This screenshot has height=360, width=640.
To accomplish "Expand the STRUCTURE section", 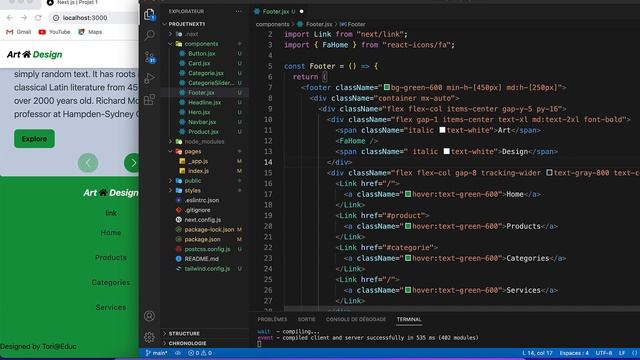I will tap(184, 333).
